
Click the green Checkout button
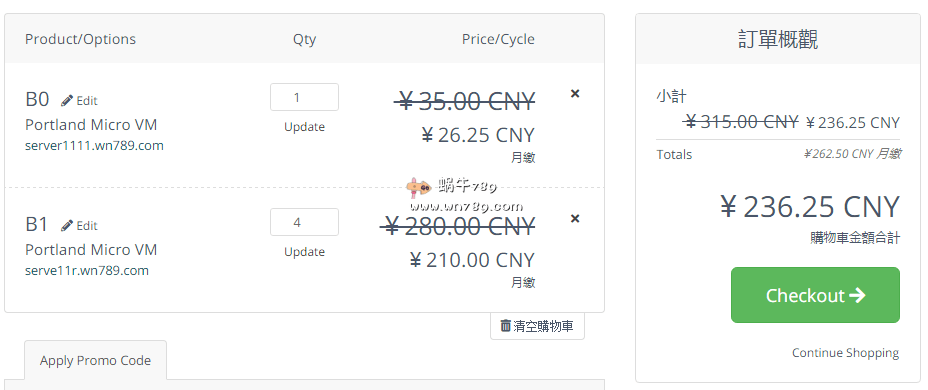(x=815, y=295)
